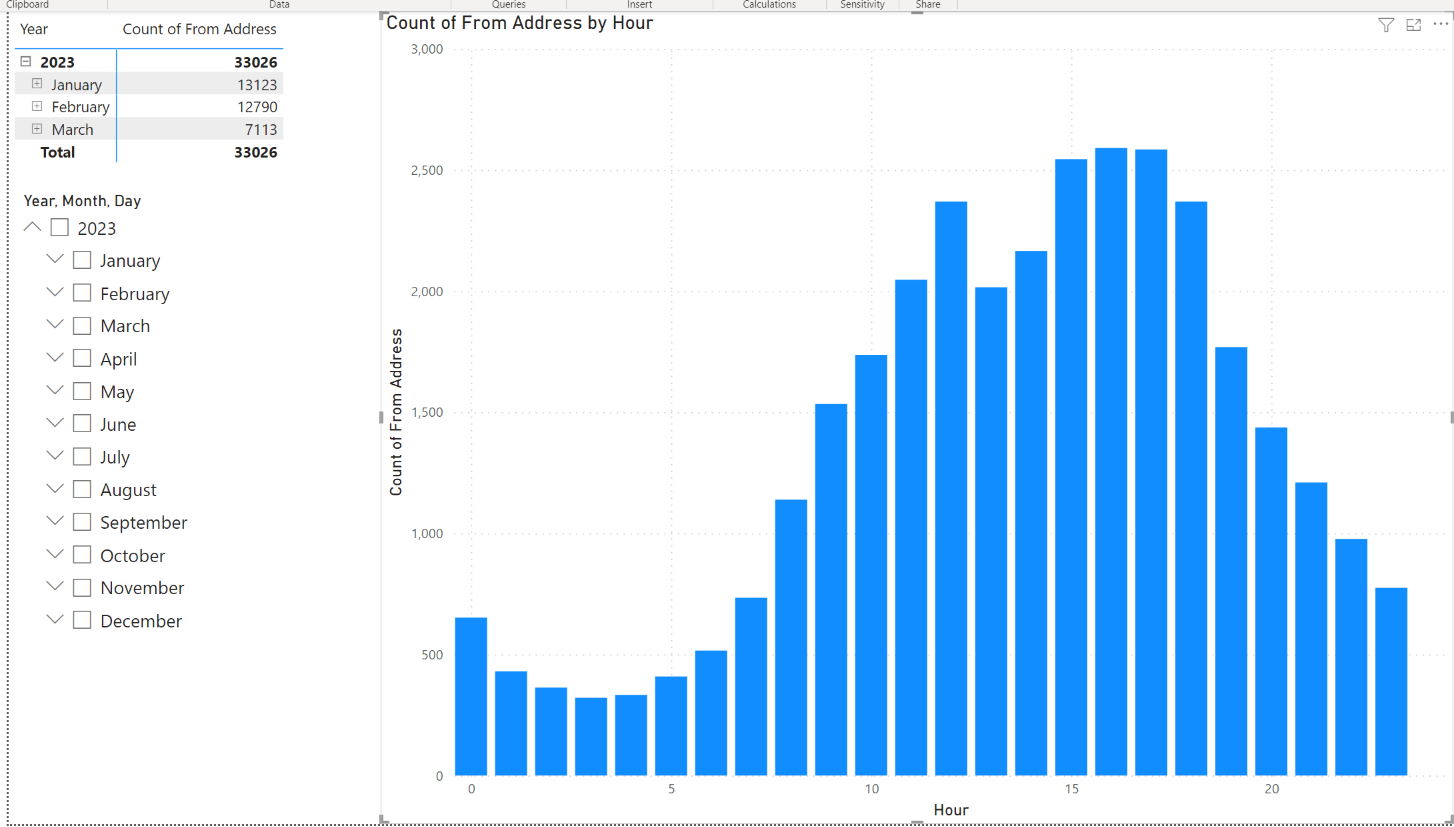Open More options ellipsis on the chart
The image size is (1454, 827).
pyautogui.click(x=1439, y=25)
